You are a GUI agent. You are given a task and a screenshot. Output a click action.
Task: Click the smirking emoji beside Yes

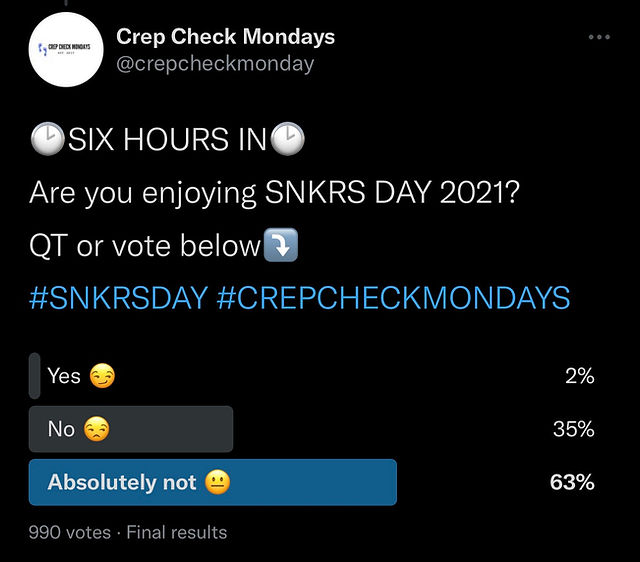102,377
